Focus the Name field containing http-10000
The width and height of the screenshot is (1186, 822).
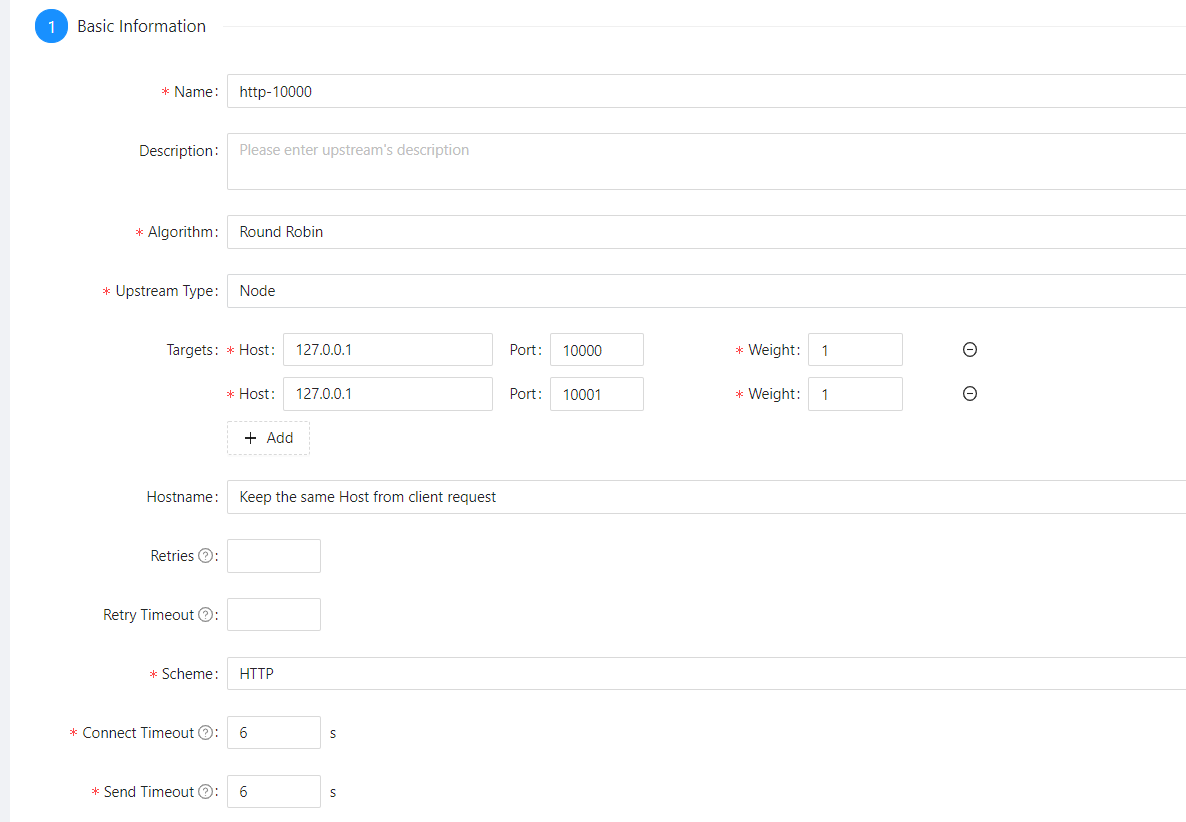coord(706,92)
